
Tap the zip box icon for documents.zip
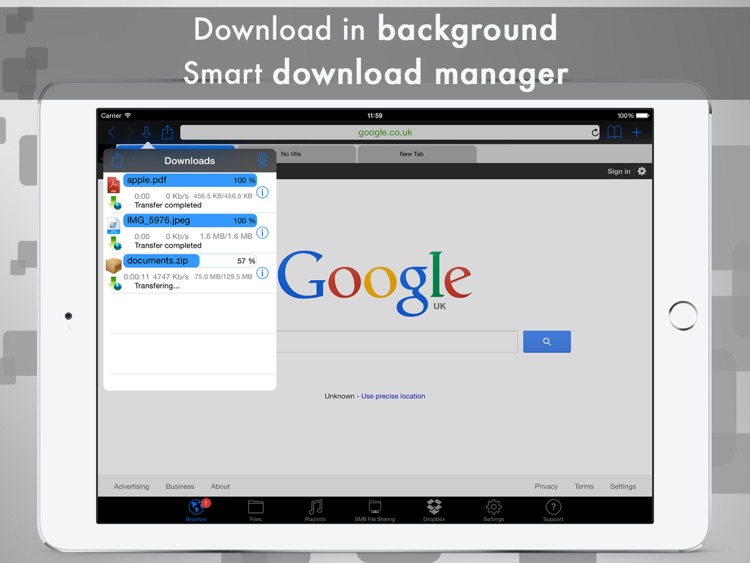(x=113, y=265)
